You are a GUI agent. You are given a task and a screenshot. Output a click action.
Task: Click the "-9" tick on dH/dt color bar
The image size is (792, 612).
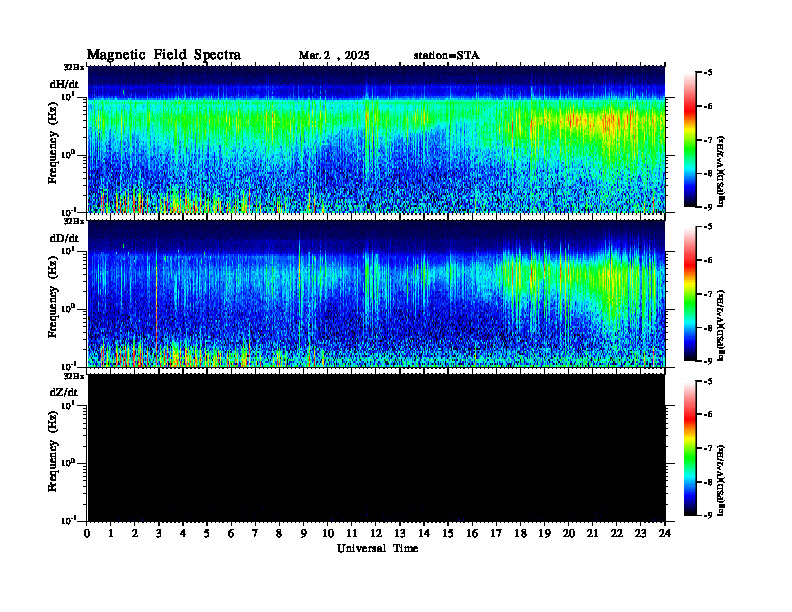click(707, 207)
